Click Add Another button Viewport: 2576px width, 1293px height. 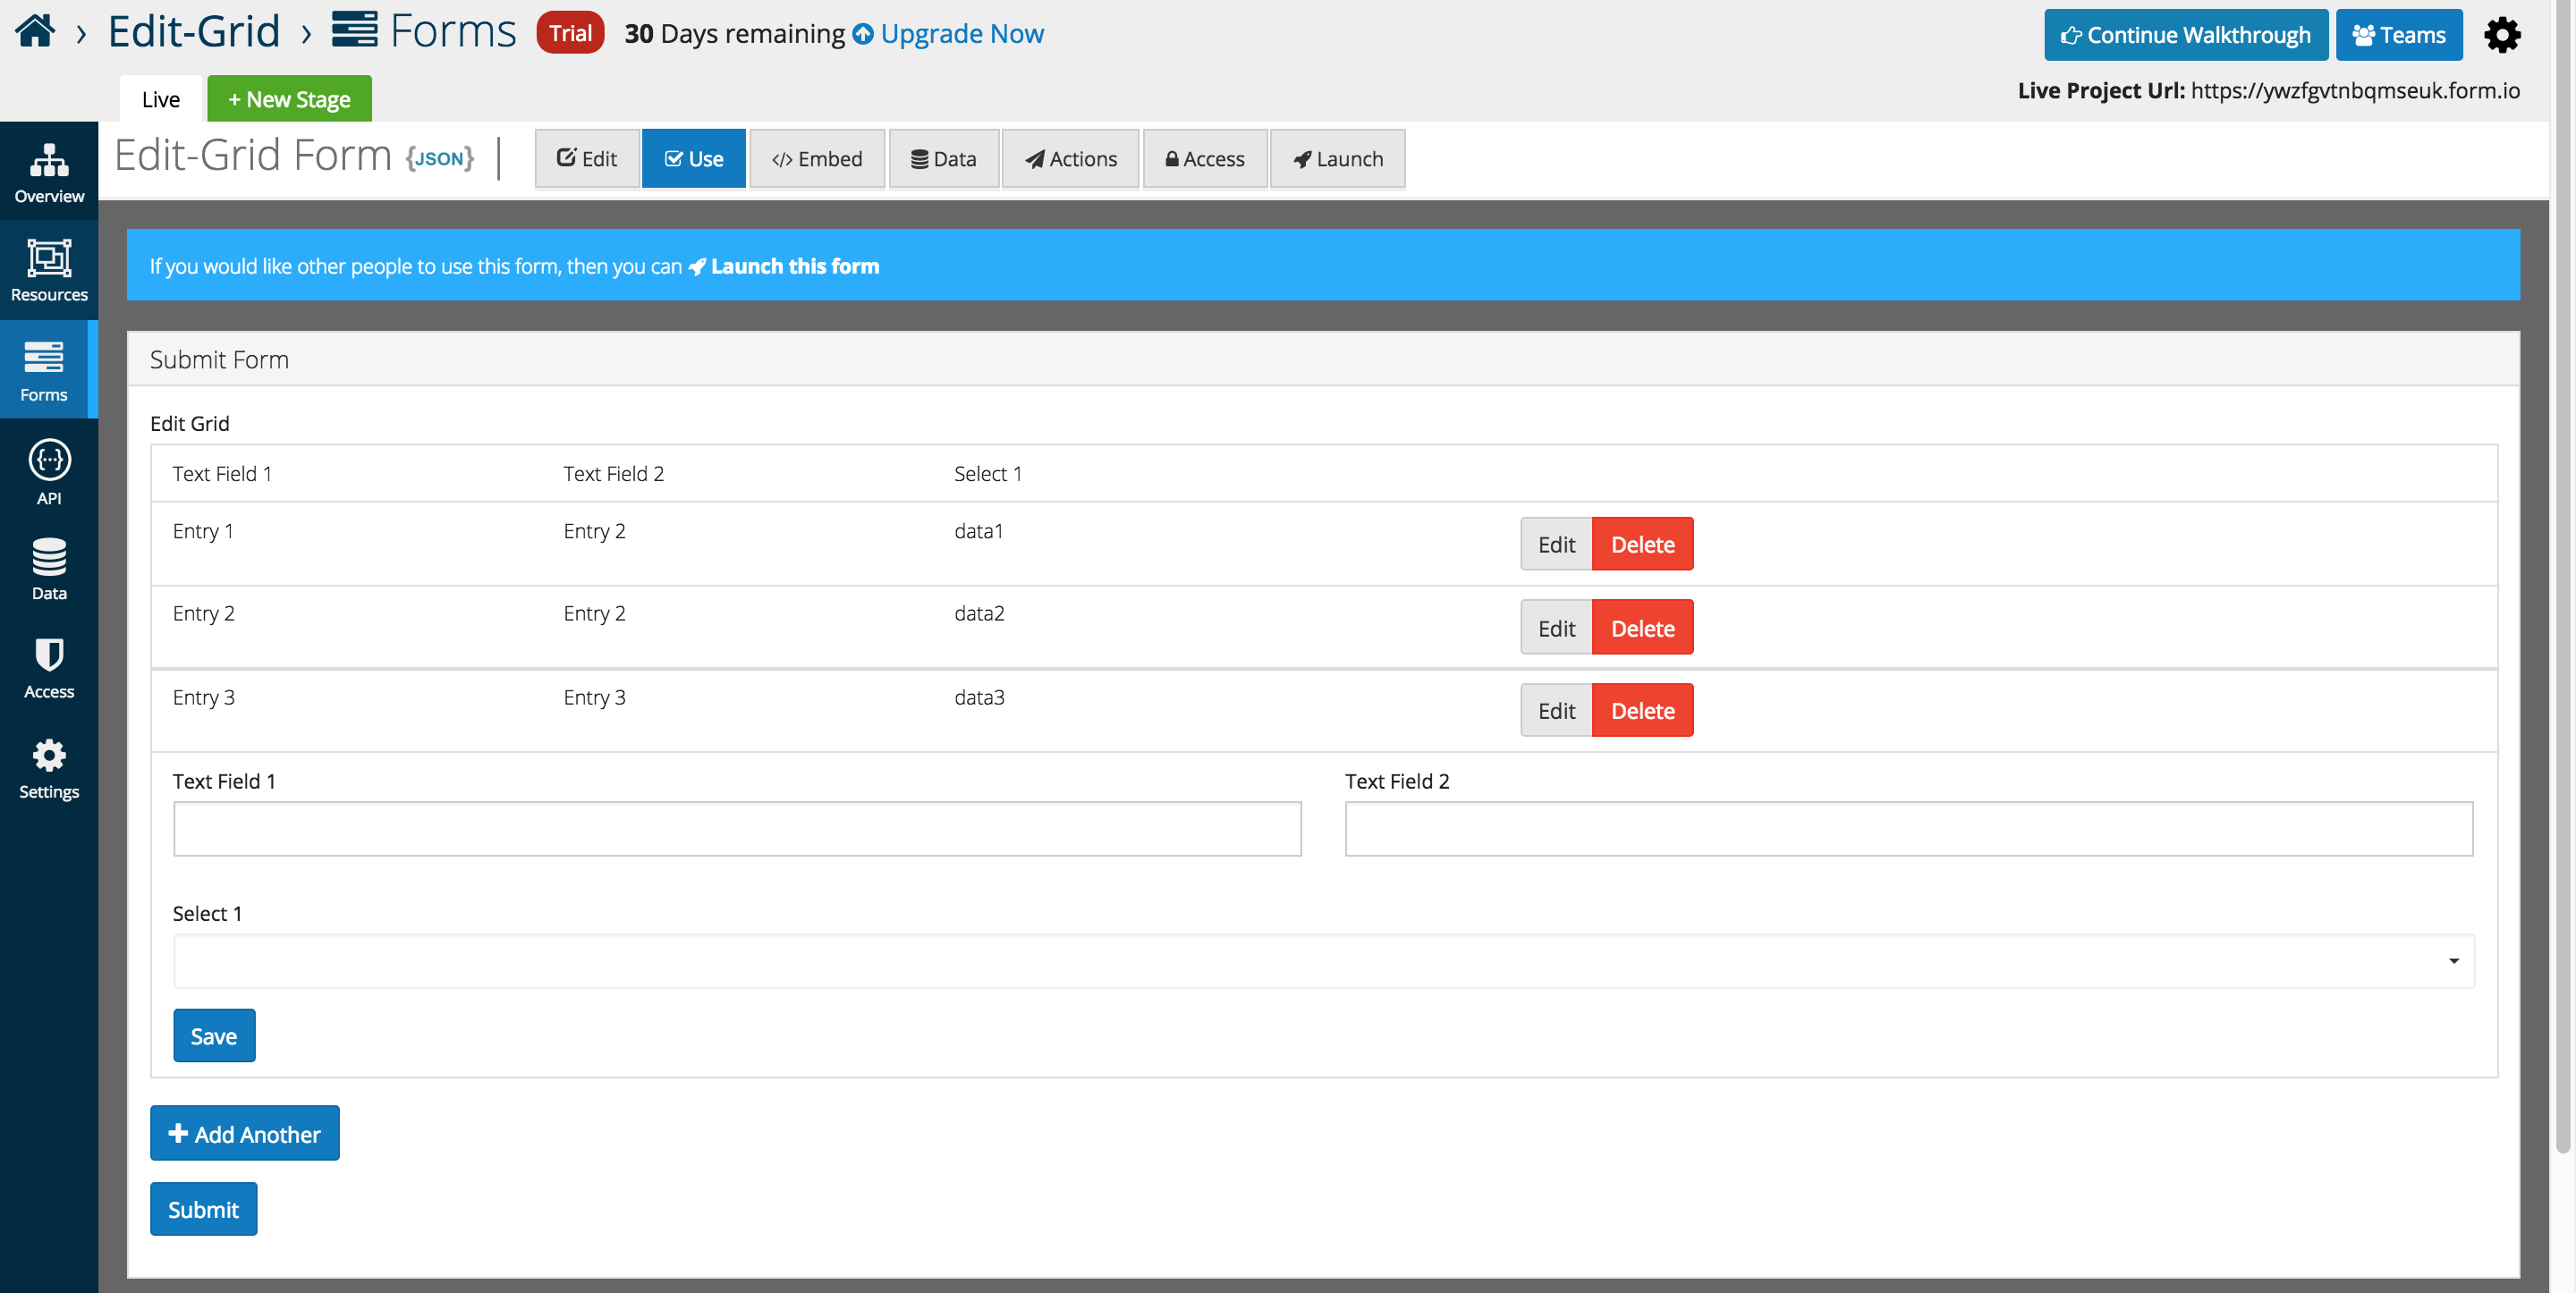pyautogui.click(x=245, y=1133)
